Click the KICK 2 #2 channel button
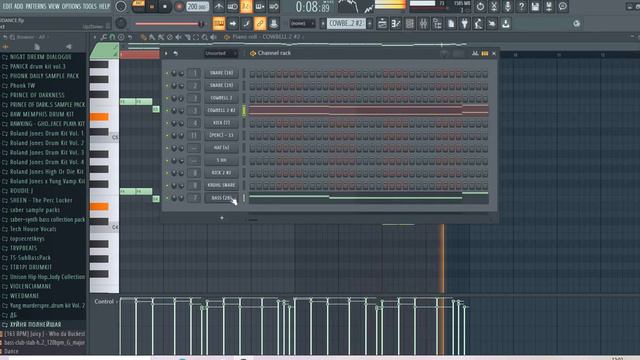Viewport: 640px width, 360px height. tap(221, 173)
